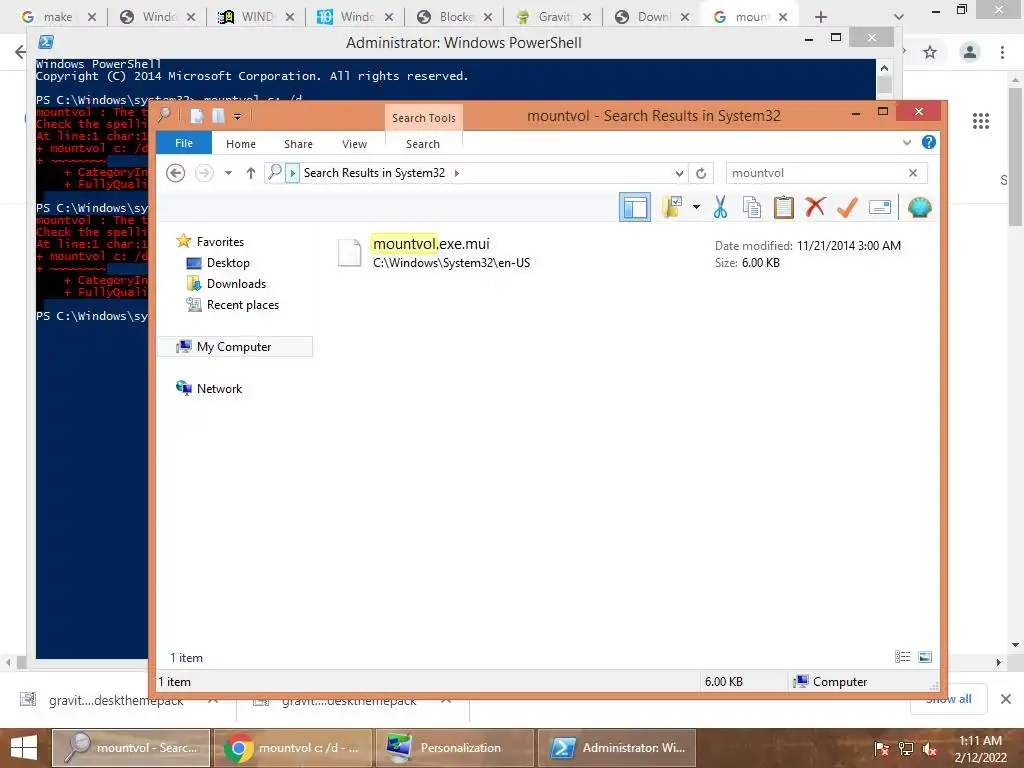
Task: Click the red X Delete icon
Action: point(815,208)
